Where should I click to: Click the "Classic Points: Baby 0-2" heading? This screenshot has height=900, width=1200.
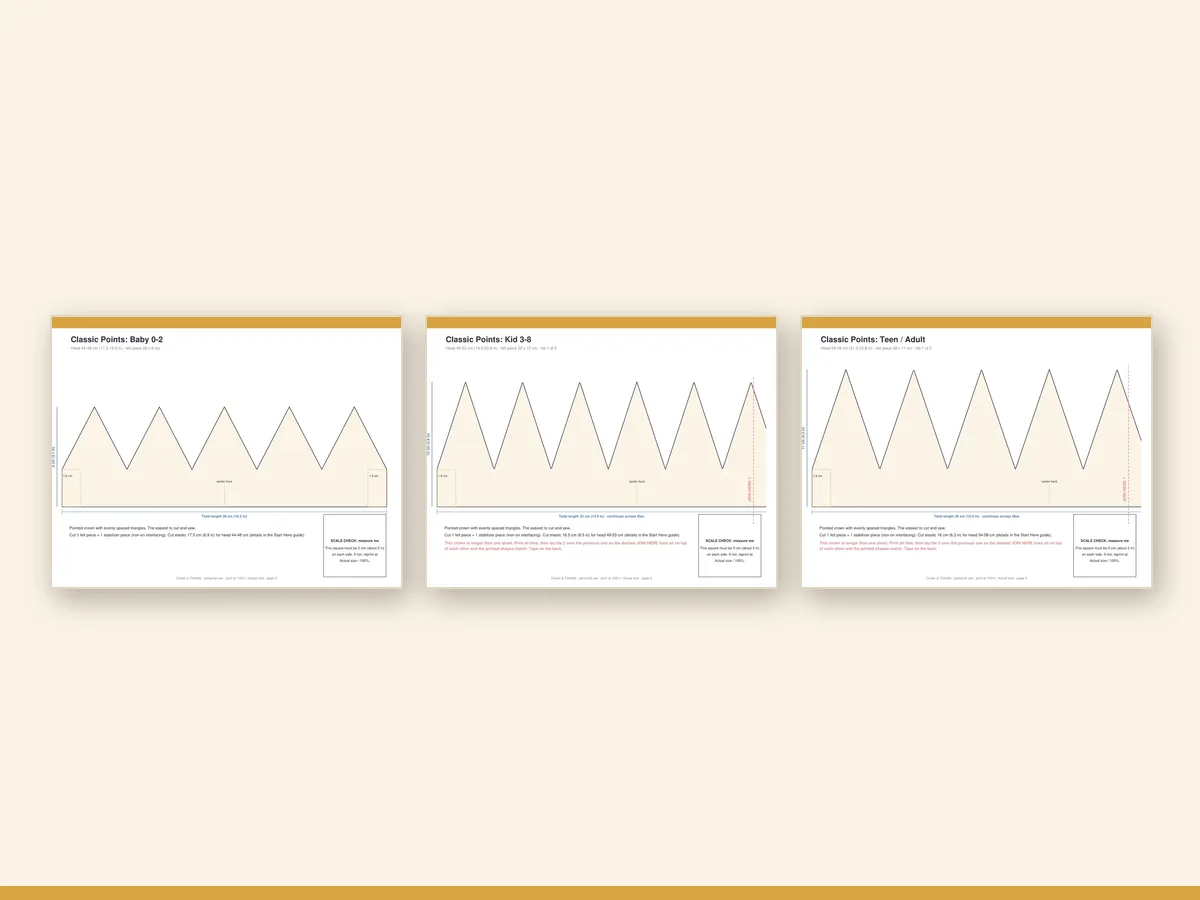pyautogui.click(x=118, y=339)
